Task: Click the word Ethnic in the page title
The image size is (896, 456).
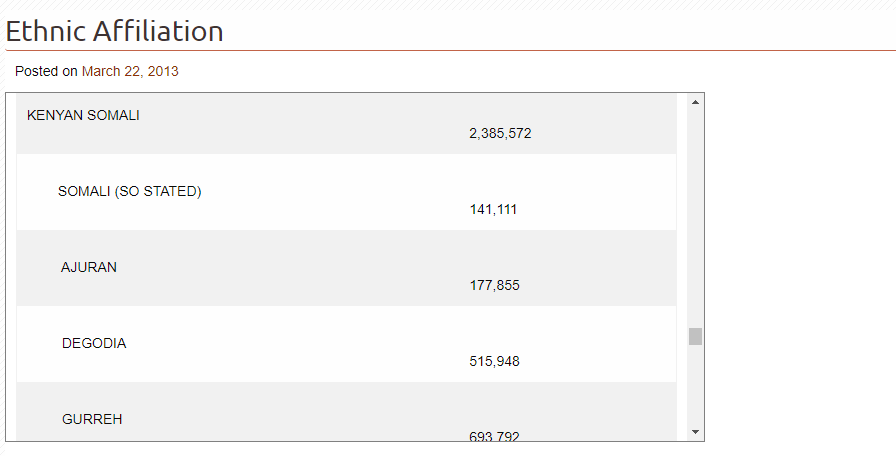Action: click(46, 31)
